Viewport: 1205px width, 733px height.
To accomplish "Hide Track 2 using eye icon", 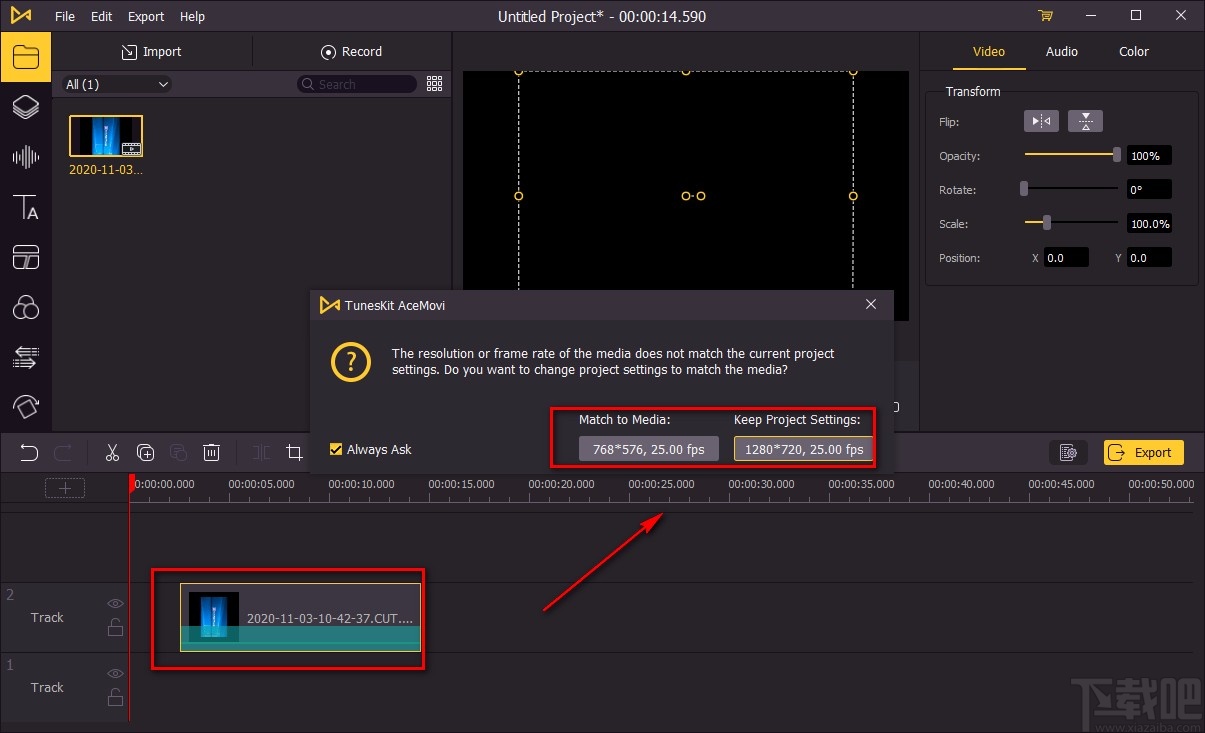I will [115, 604].
